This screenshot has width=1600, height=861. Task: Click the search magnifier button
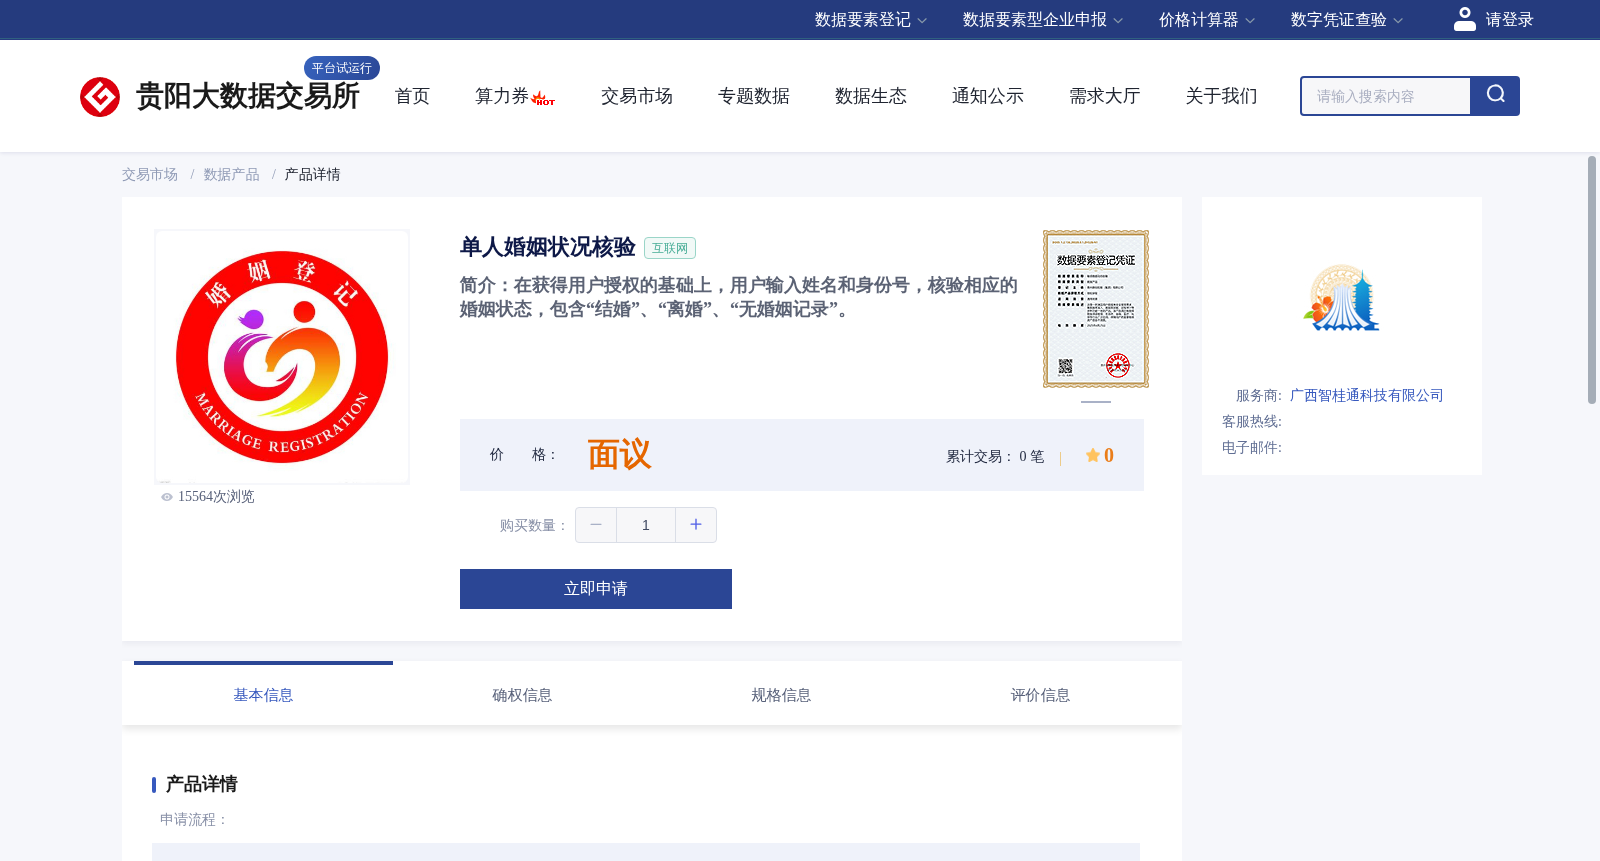click(1495, 96)
